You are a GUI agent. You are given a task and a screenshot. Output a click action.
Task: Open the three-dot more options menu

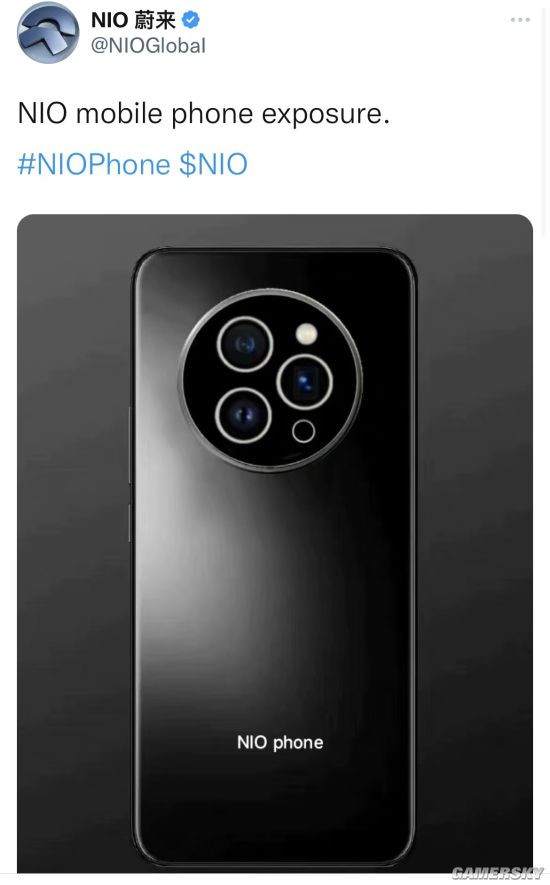click(520, 20)
